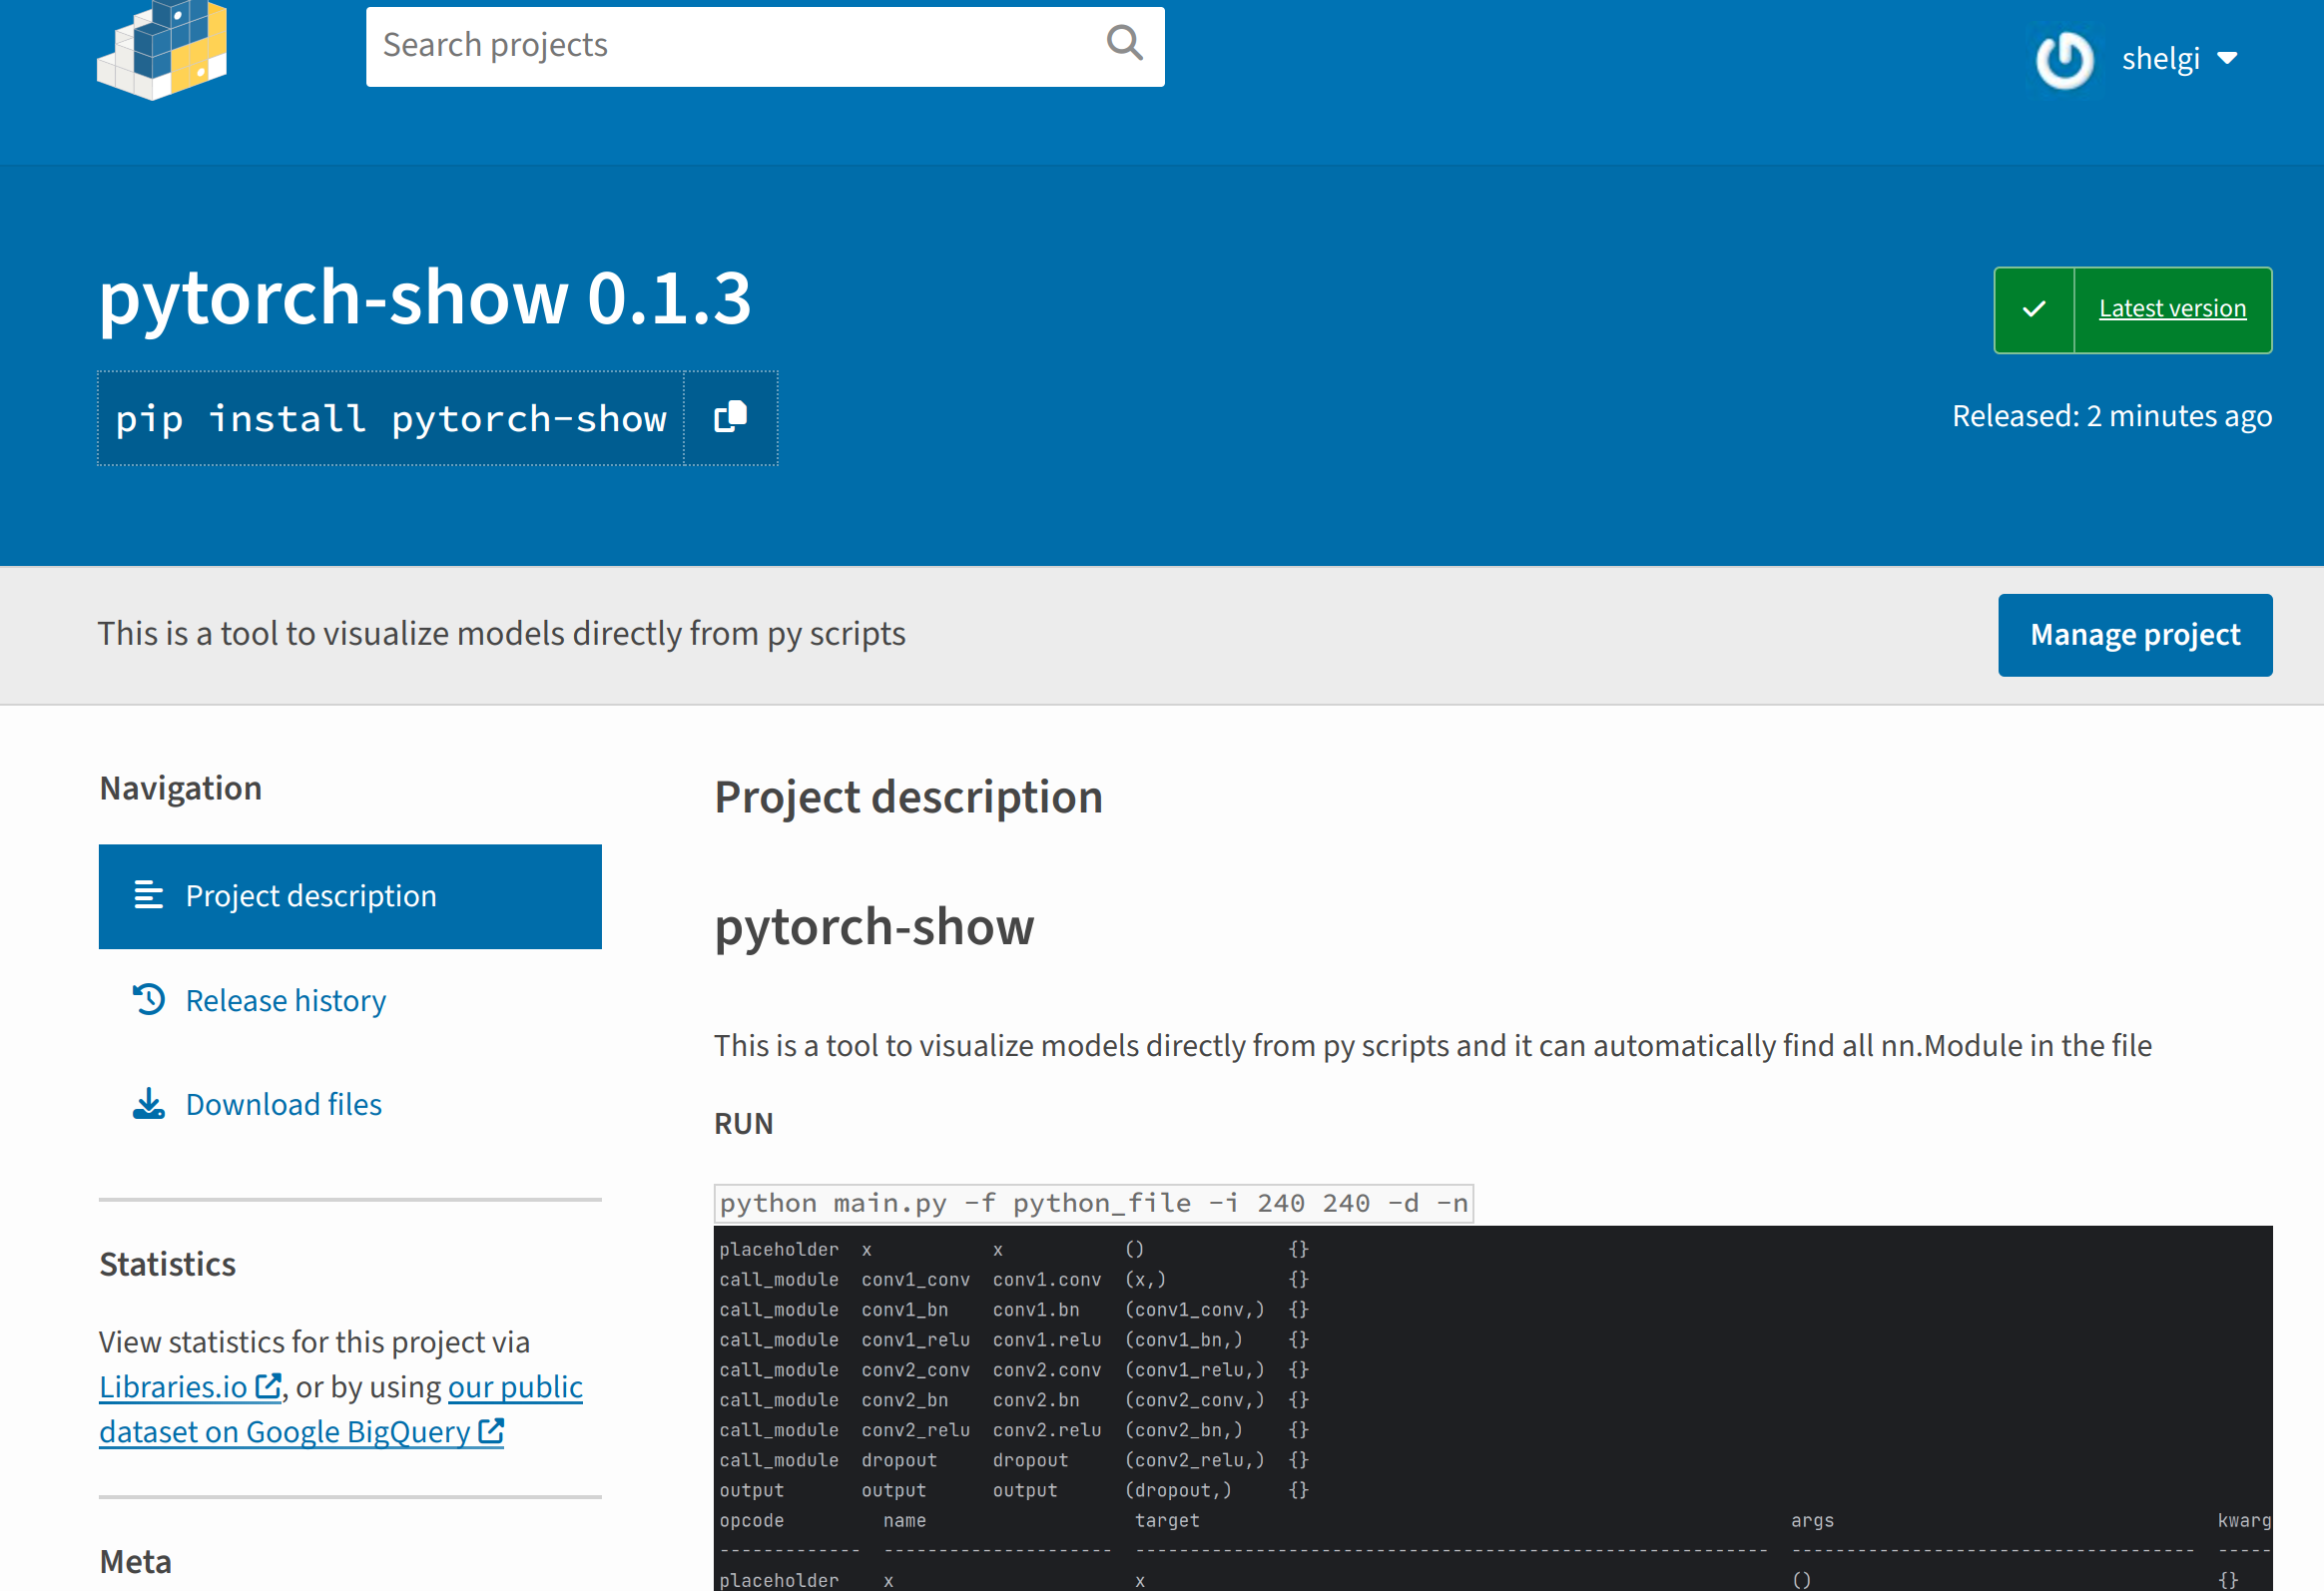Expand the shelgi account dropdown arrow

pyautogui.click(x=2227, y=59)
